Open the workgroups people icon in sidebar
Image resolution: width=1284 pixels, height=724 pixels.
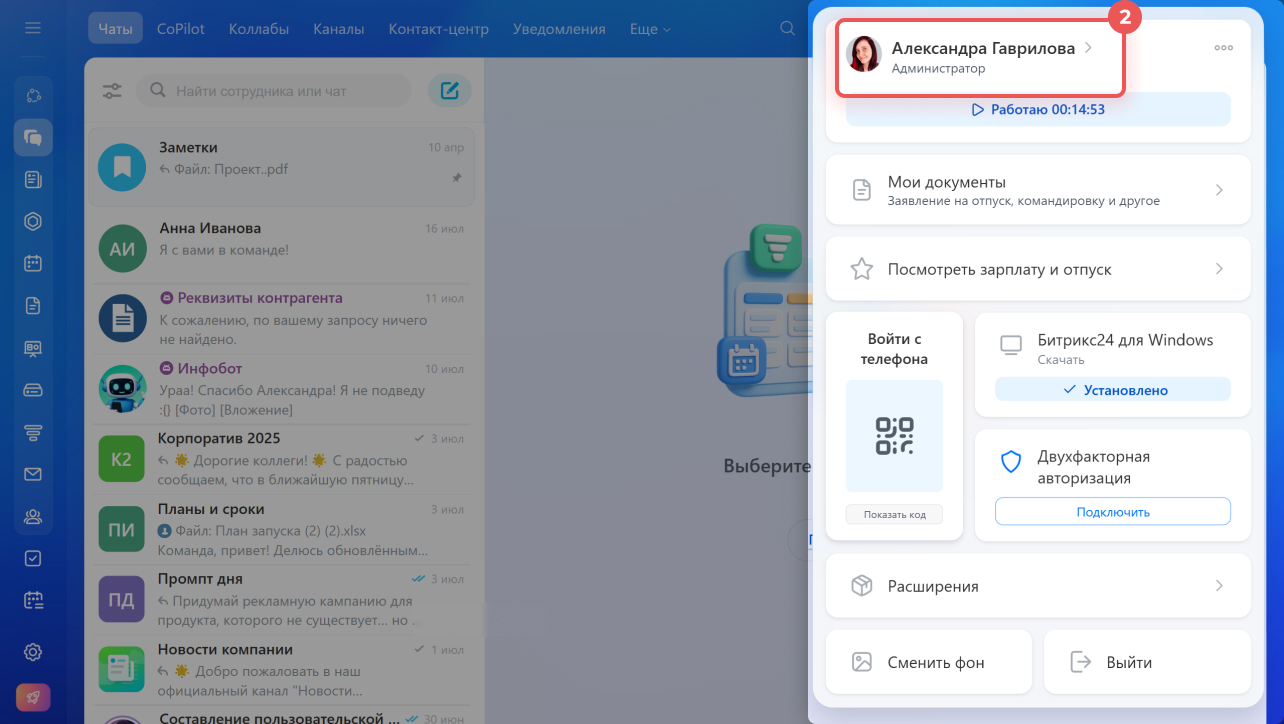33,516
